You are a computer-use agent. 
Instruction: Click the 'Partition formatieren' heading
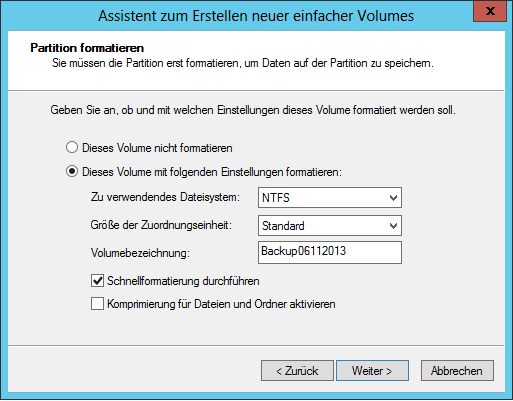[x=87, y=48]
